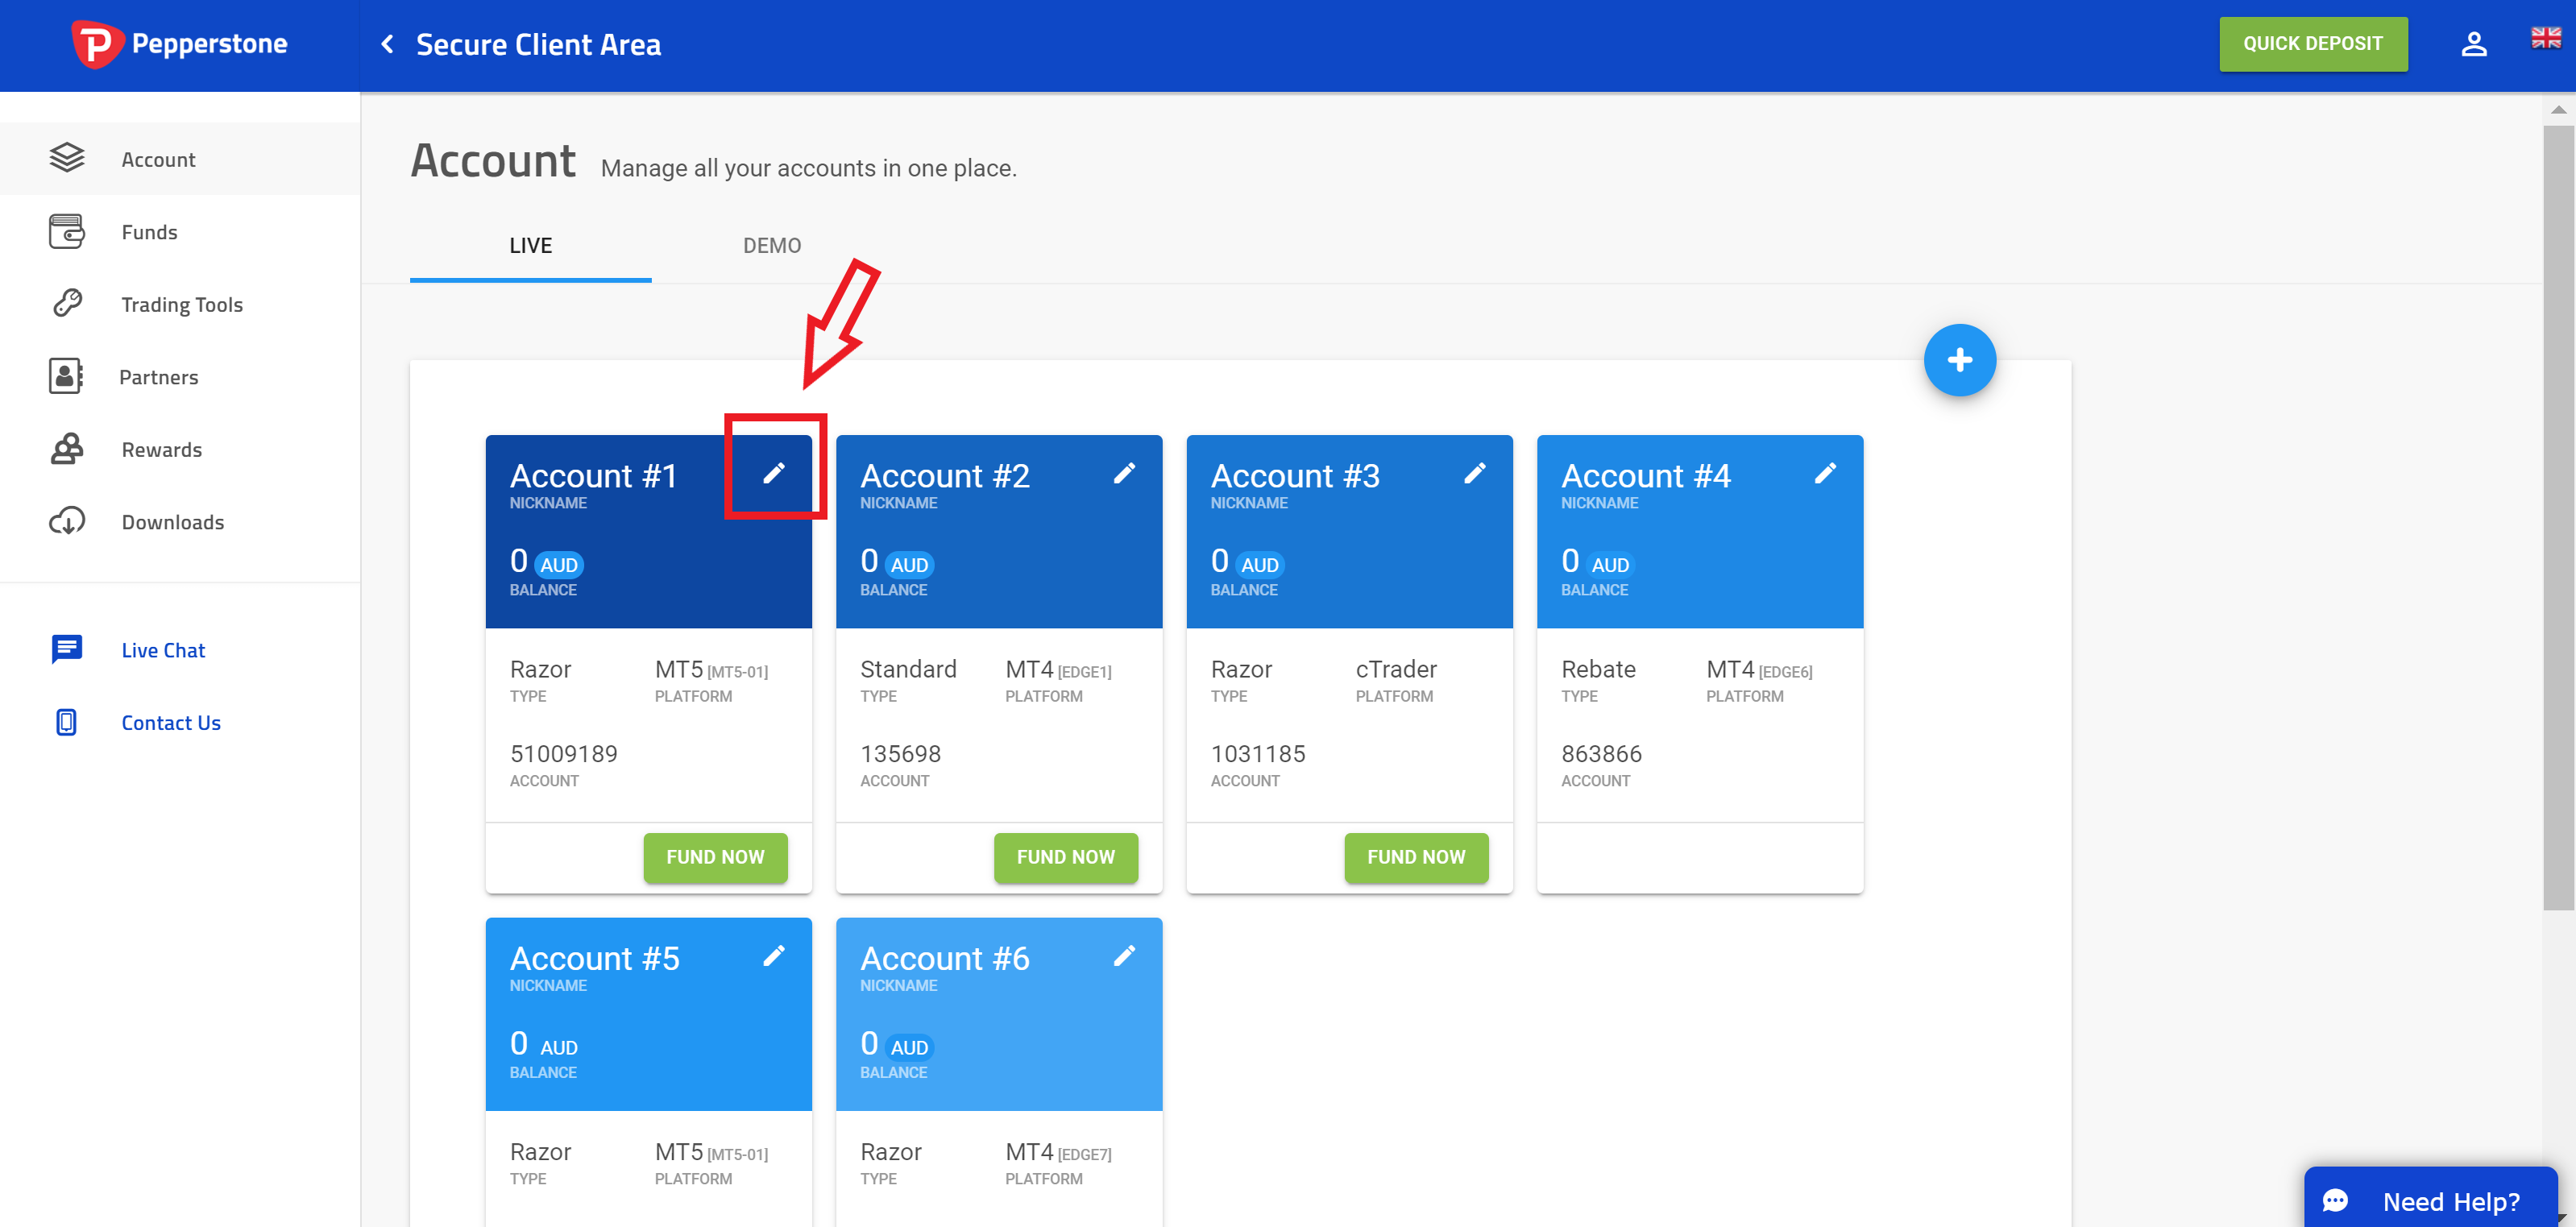This screenshot has width=2576, height=1227.
Task: Click the user profile icon top right
Action: click(x=2469, y=44)
